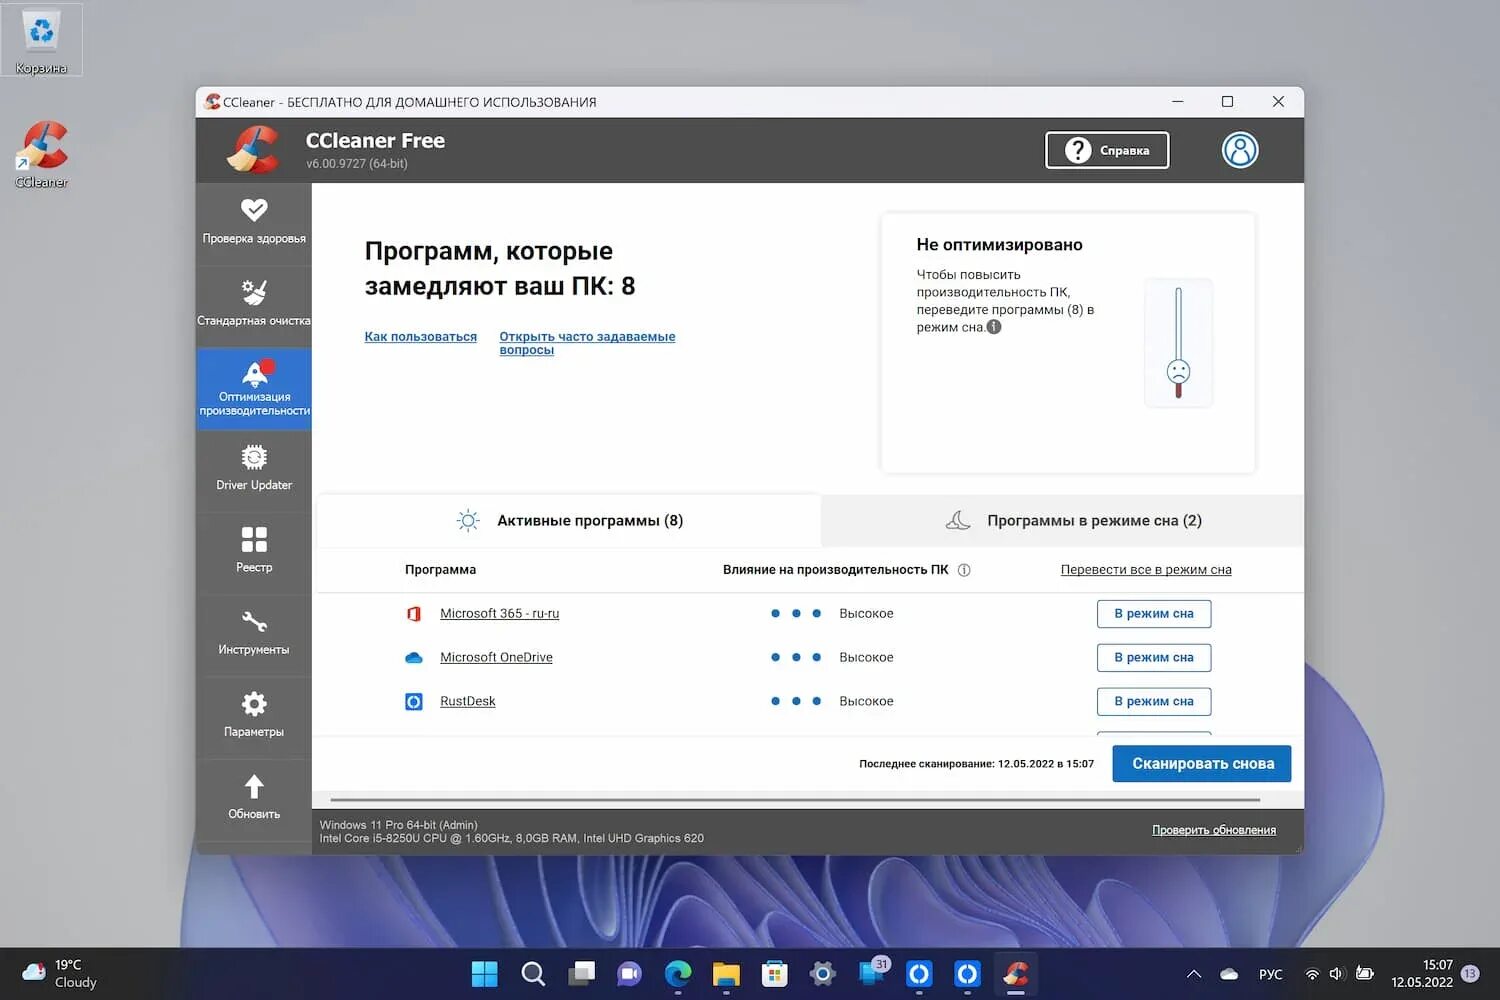Put Microsoft 365 into sleep mode
1500x1000 pixels.
tap(1154, 614)
